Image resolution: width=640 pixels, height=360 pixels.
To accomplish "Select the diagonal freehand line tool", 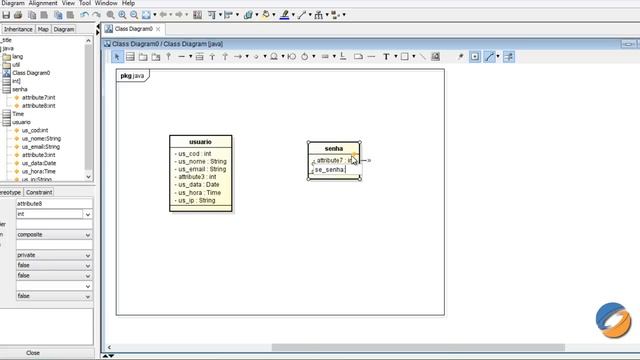I will click(422, 57).
